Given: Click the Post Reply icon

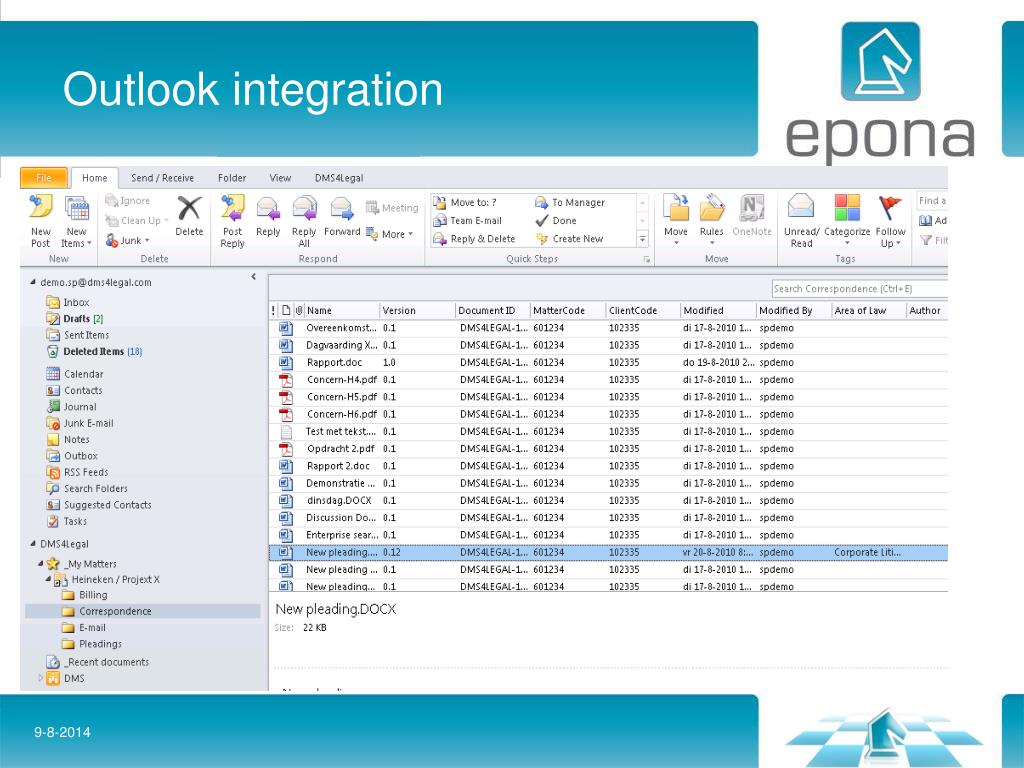Looking at the screenshot, I should point(232,208).
